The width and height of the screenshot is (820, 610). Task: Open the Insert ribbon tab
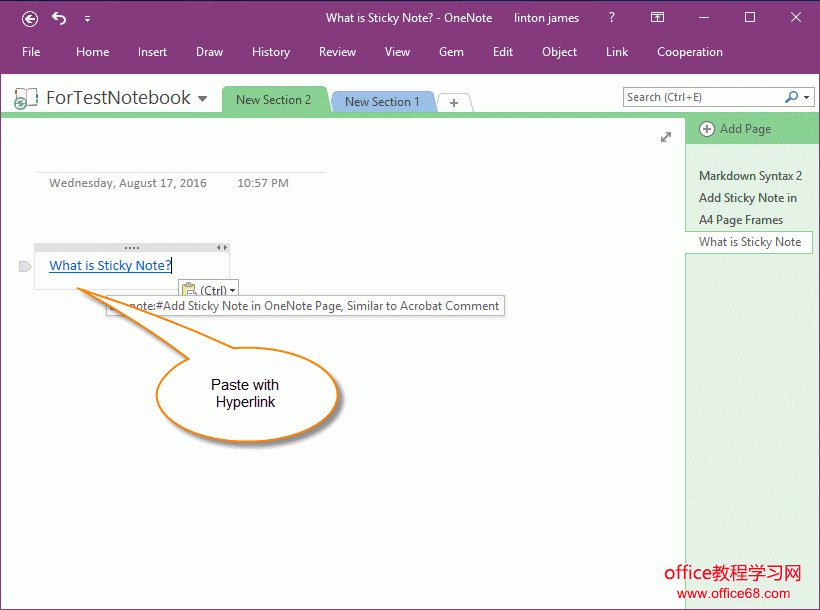152,52
